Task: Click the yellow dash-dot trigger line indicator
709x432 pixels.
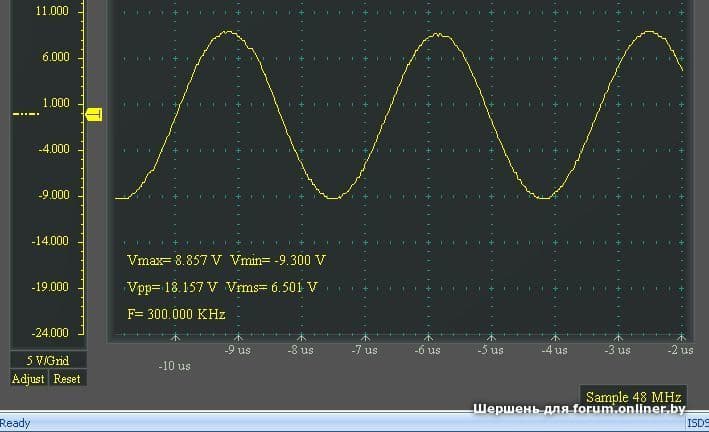Action: click(x=26, y=115)
